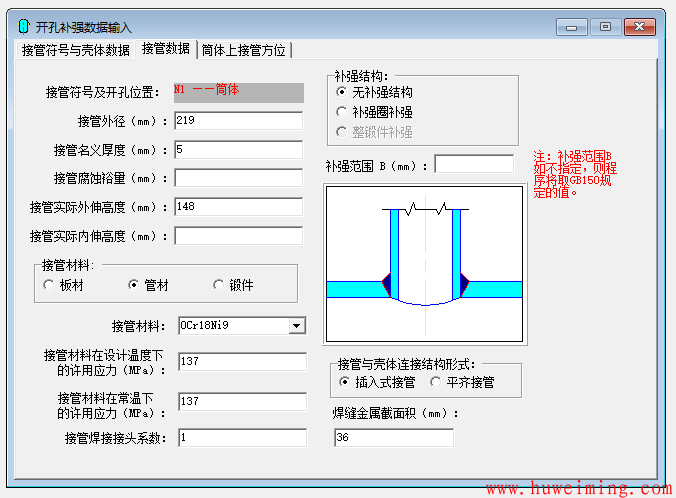The width and height of the screenshot is (676, 498).
Task: Select 板材 as nozzle material type
Action: tap(50, 285)
